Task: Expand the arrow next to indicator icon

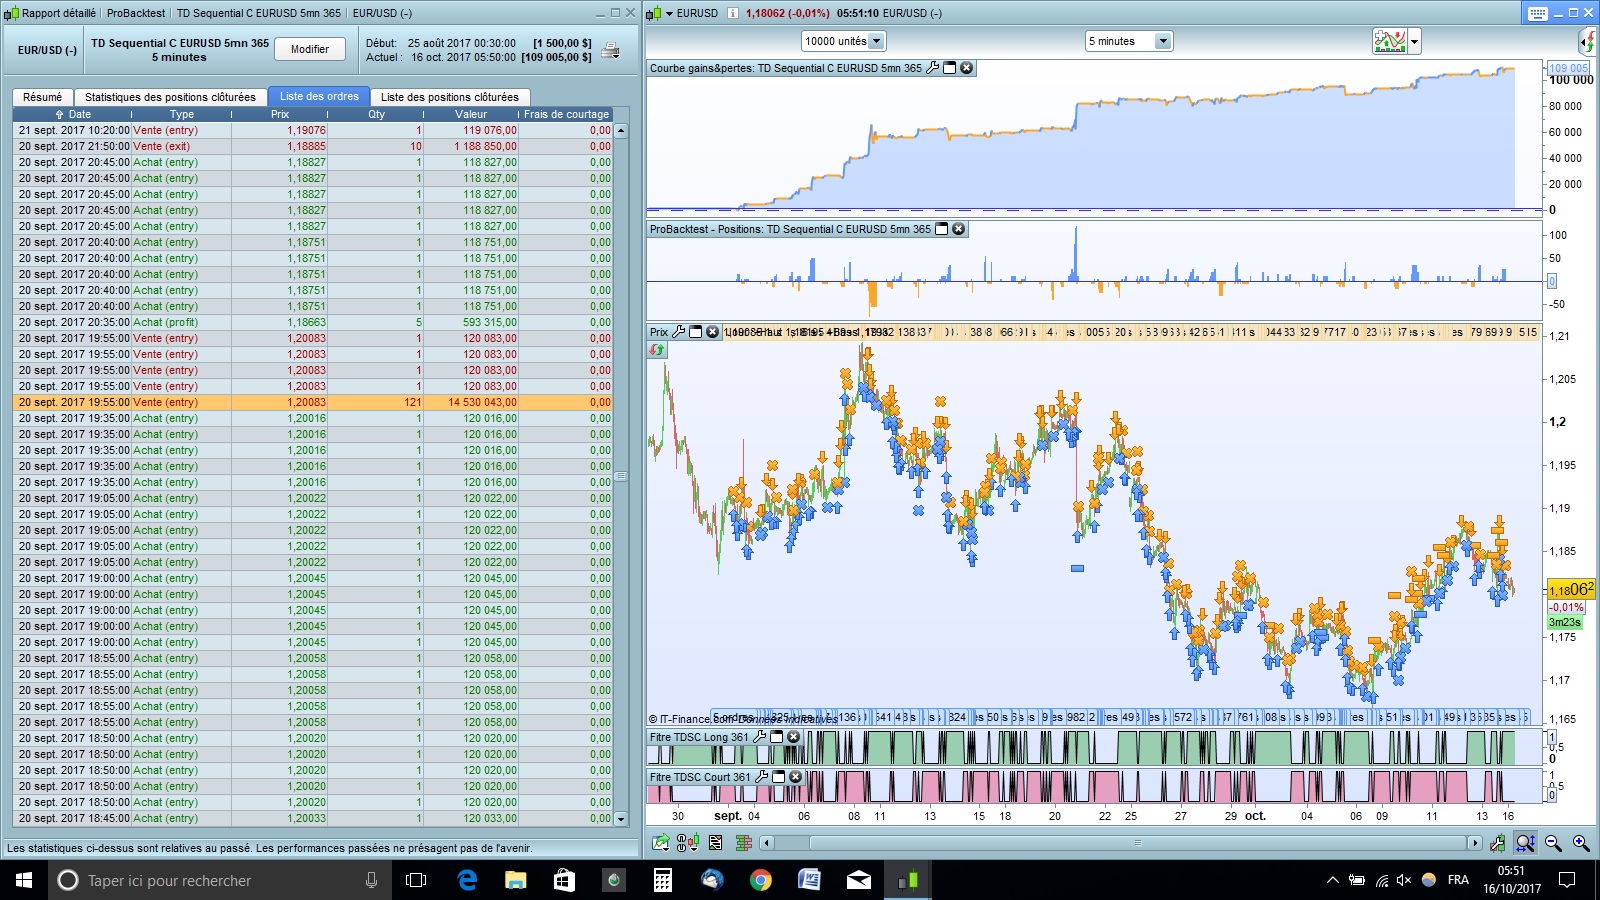Action: (x=1414, y=41)
